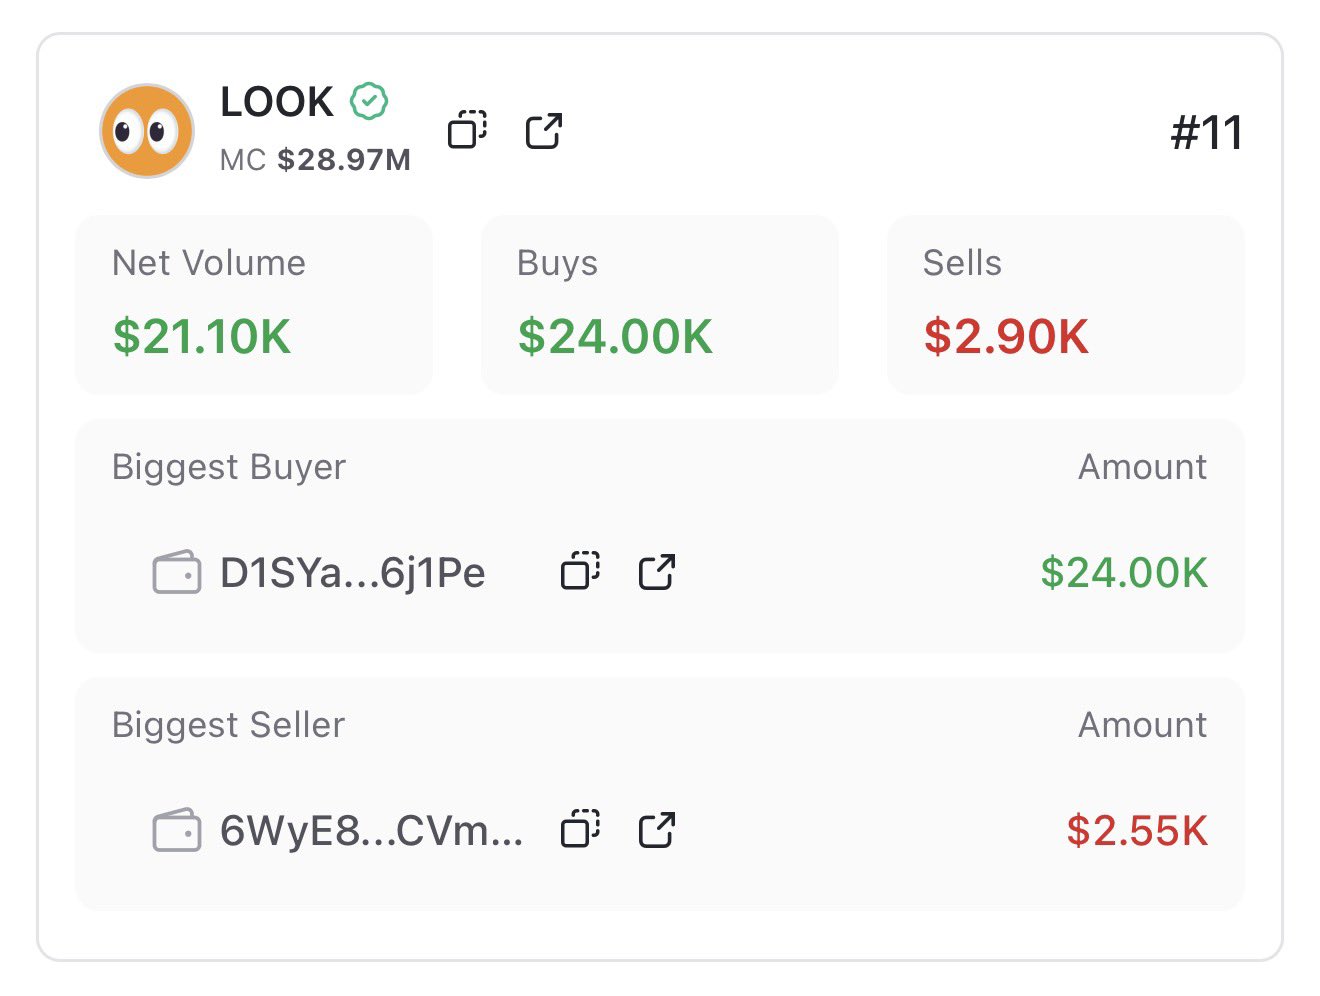Image resolution: width=1320 pixels, height=996 pixels.
Task: Click the MC $28.97M market cap text
Action: point(315,159)
